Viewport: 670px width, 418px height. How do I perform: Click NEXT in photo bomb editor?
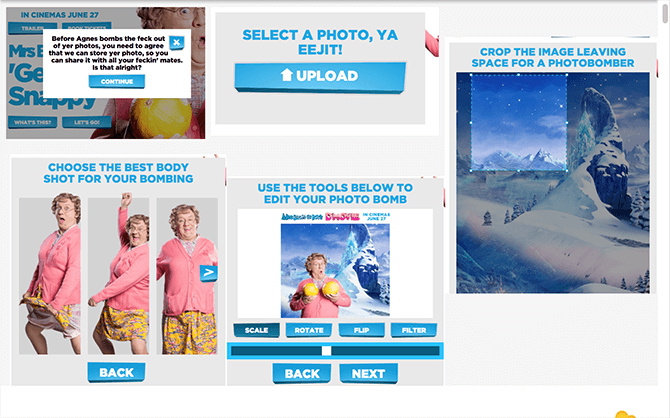(x=368, y=374)
